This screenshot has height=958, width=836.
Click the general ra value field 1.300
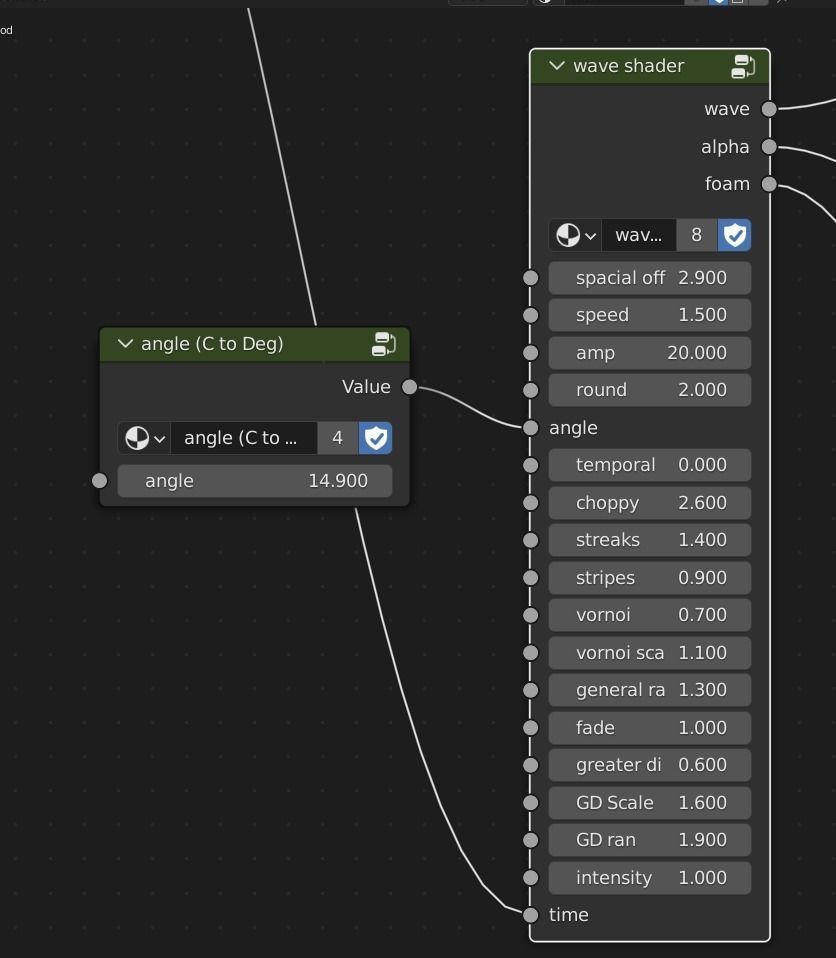[x=650, y=690]
